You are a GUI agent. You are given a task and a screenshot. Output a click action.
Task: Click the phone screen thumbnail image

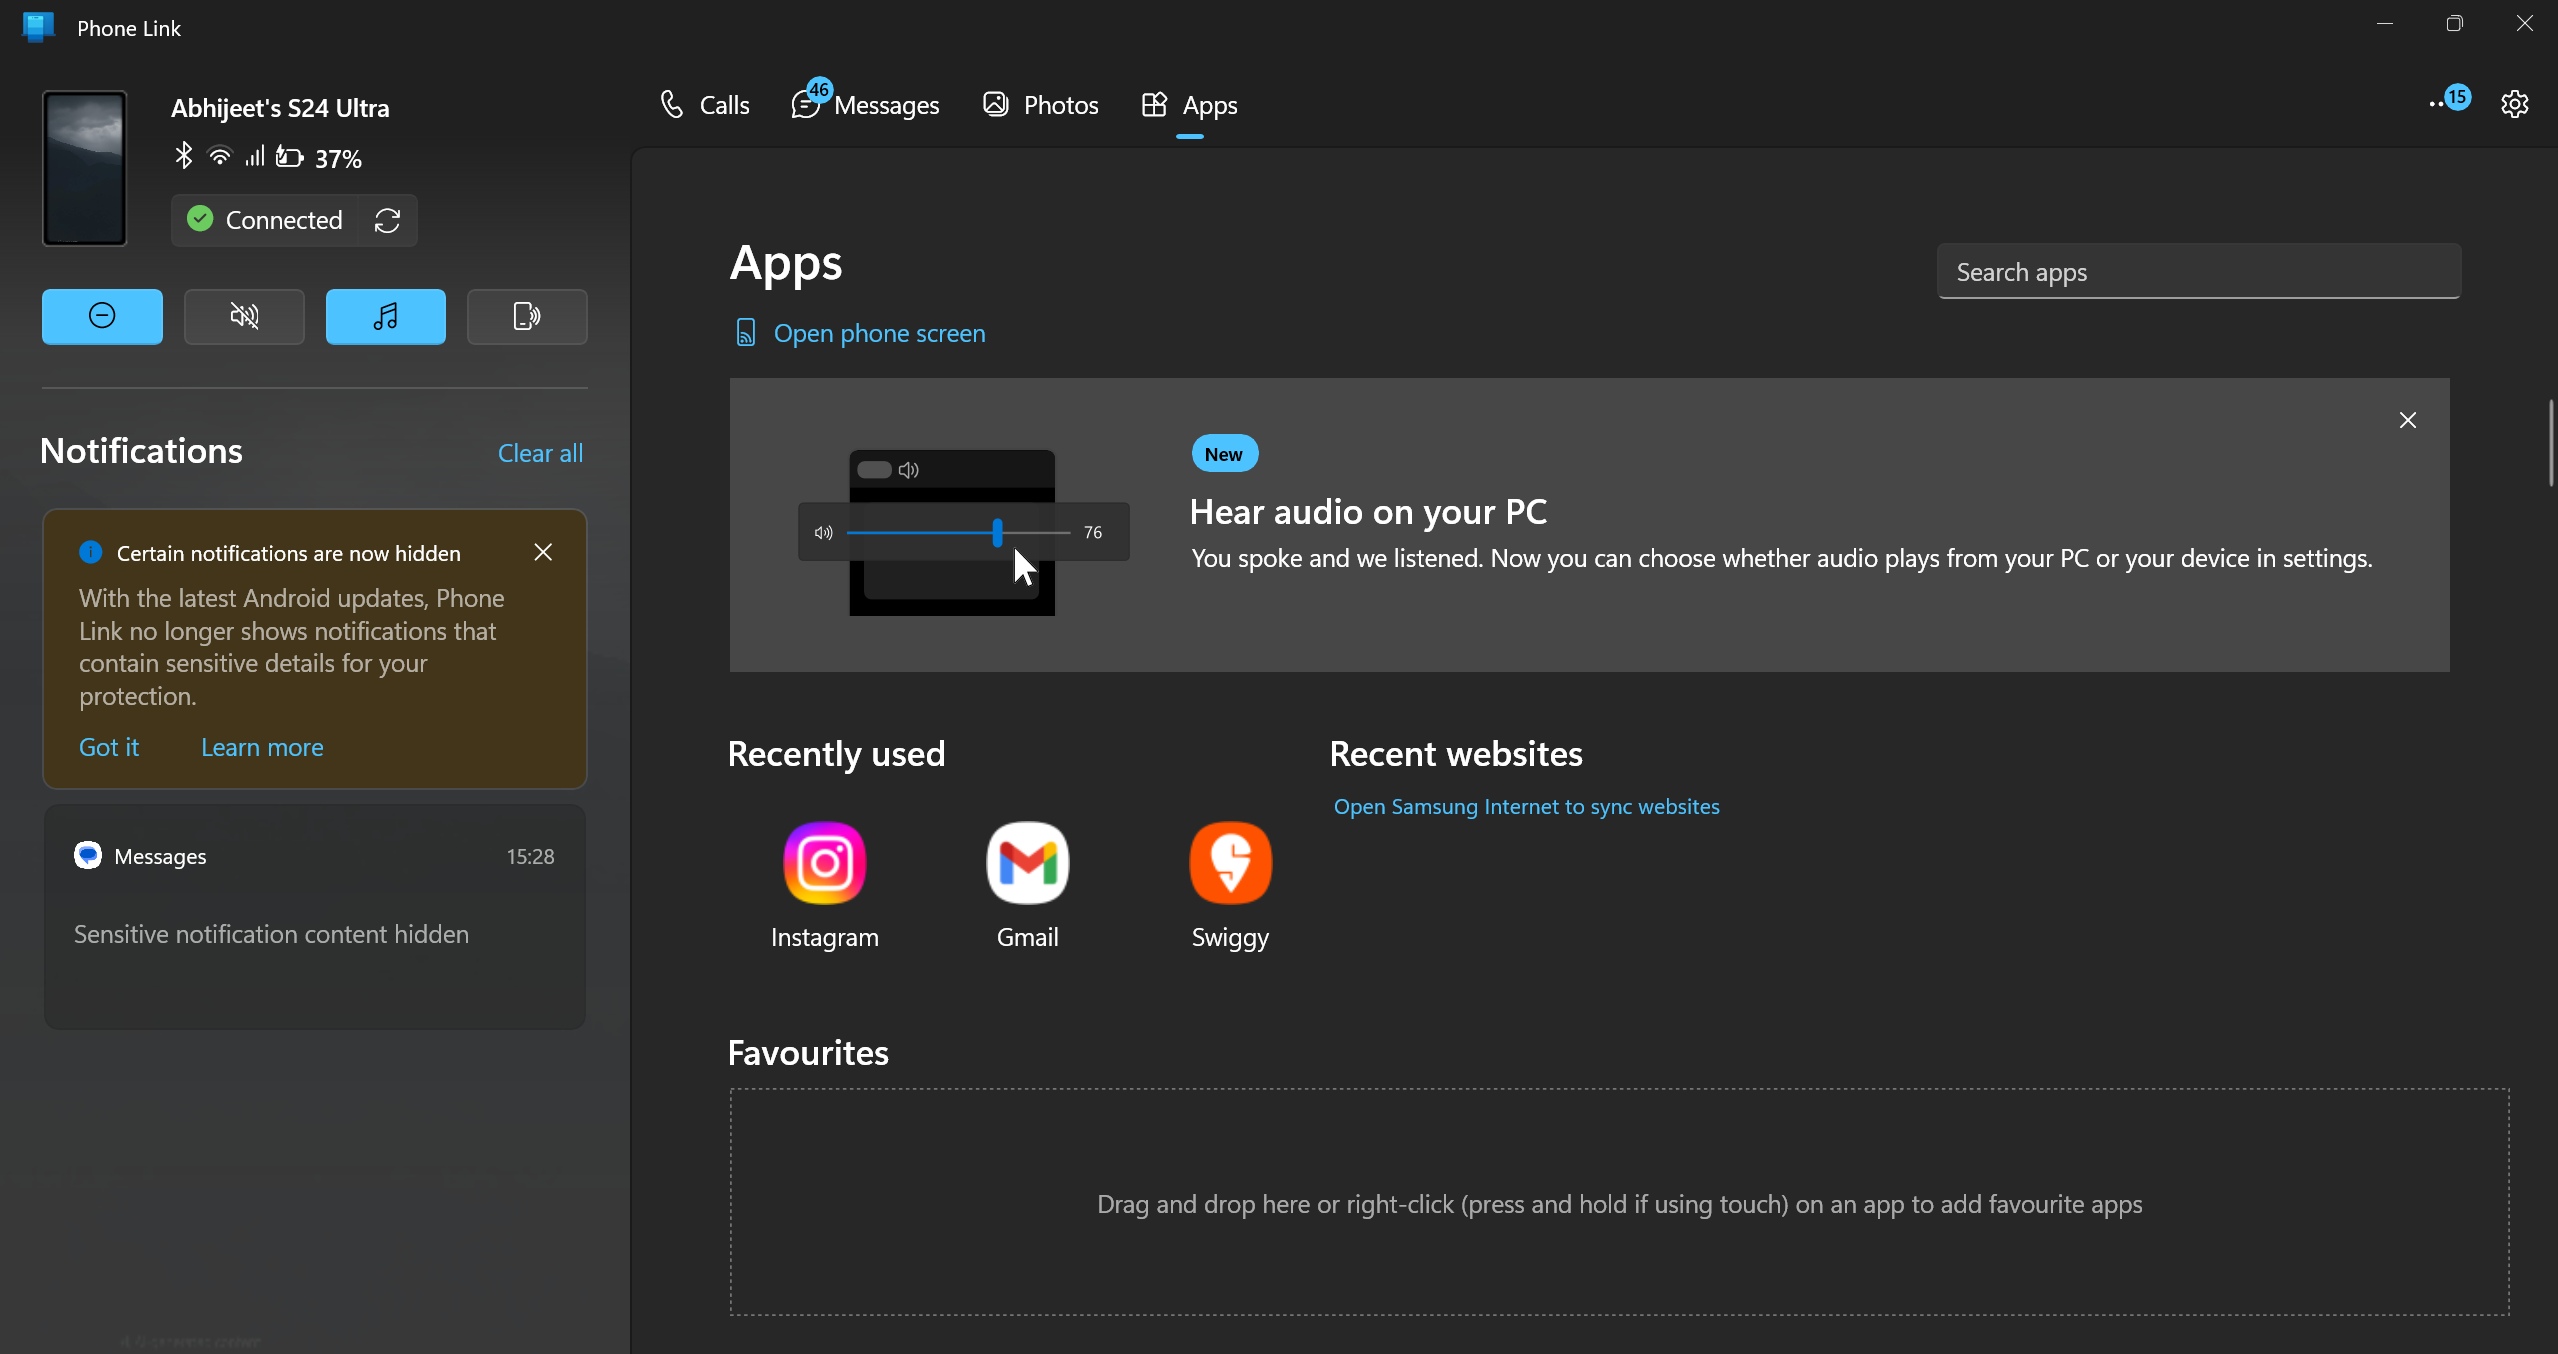(x=85, y=168)
